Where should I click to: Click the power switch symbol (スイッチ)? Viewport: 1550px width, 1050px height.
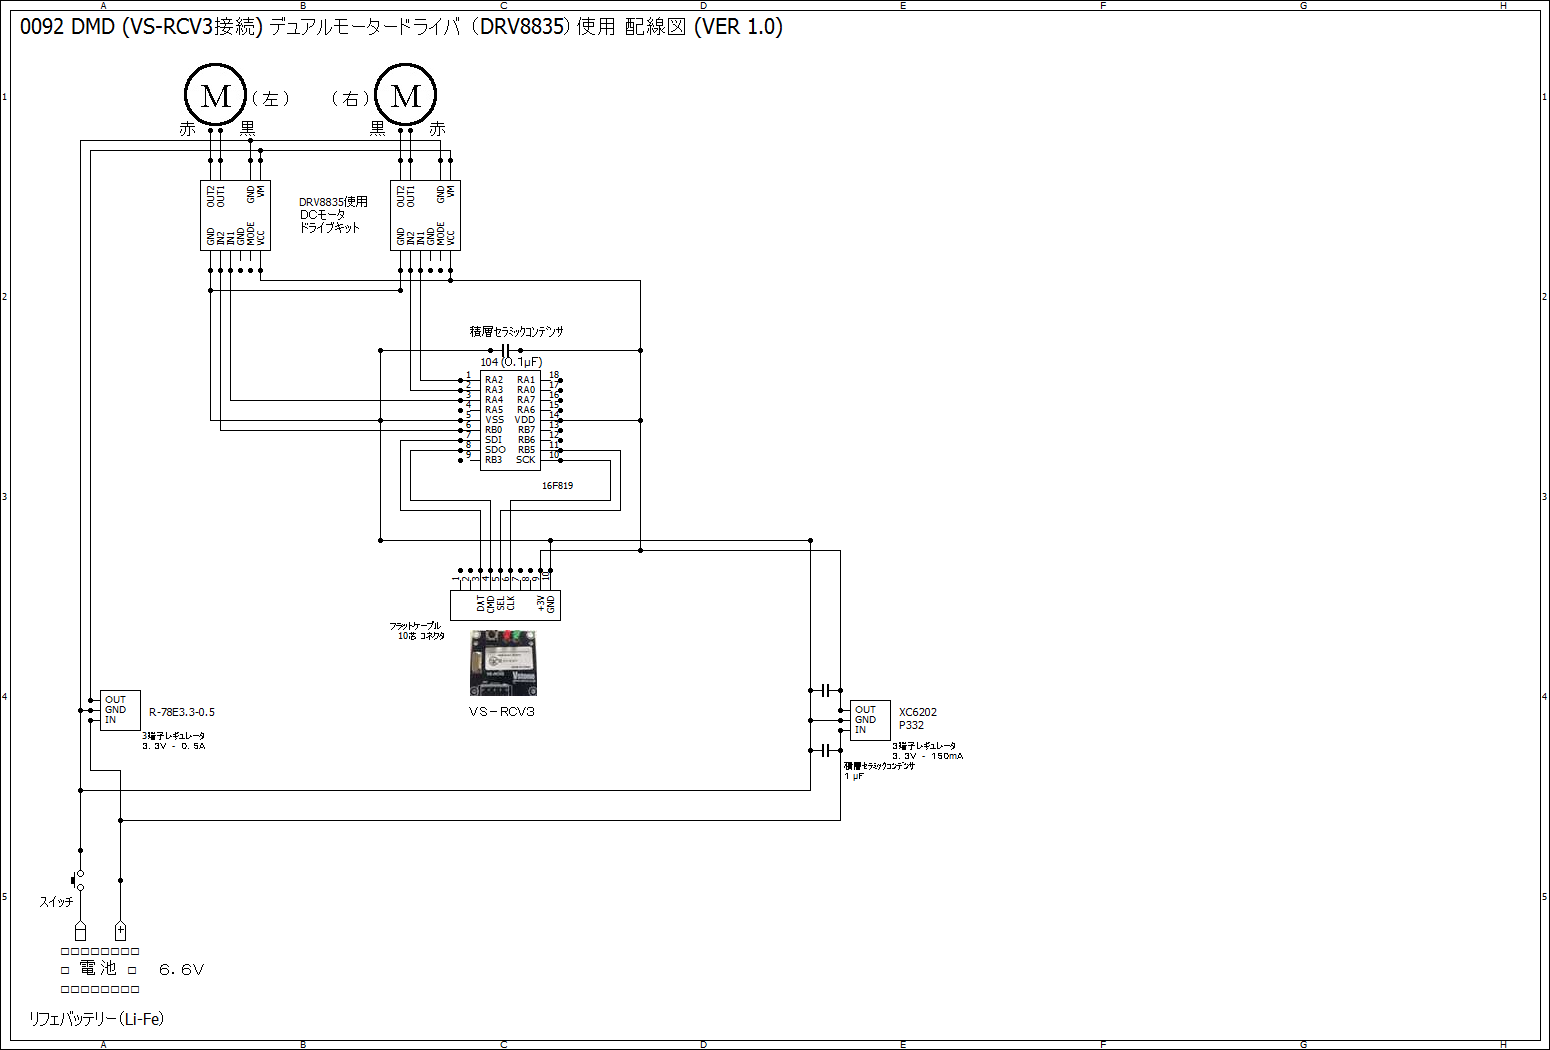pyautogui.click(x=79, y=880)
